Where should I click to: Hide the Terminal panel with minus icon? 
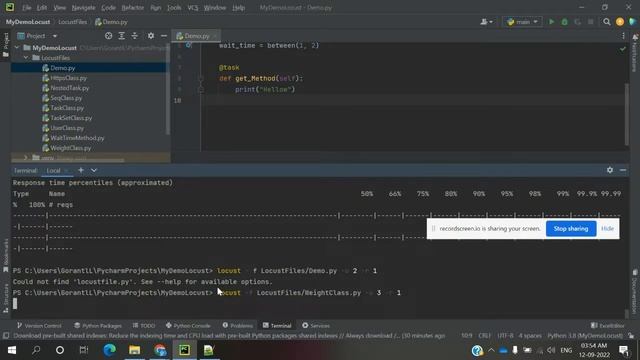[x=623, y=170]
